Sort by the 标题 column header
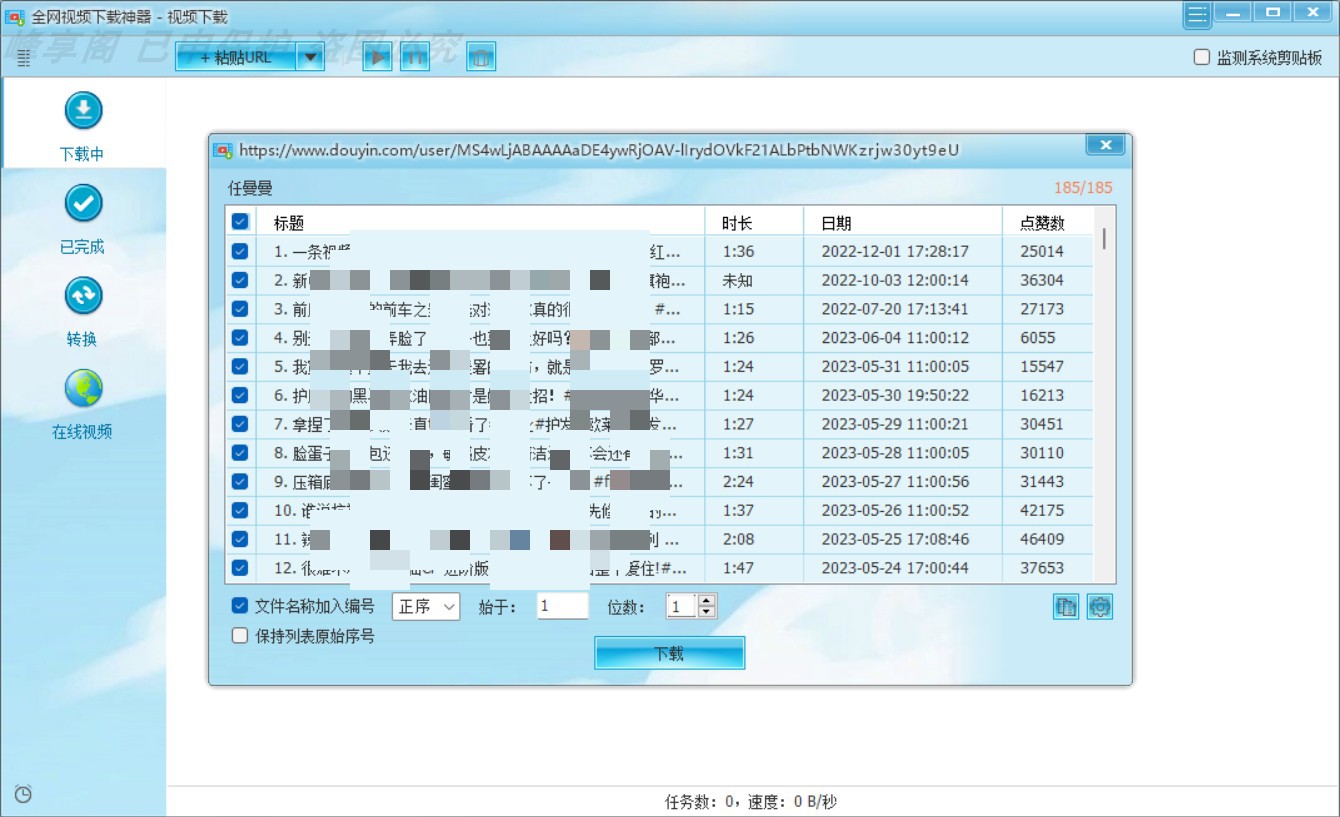This screenshot has height=817, width=1340. pos(481,223)
